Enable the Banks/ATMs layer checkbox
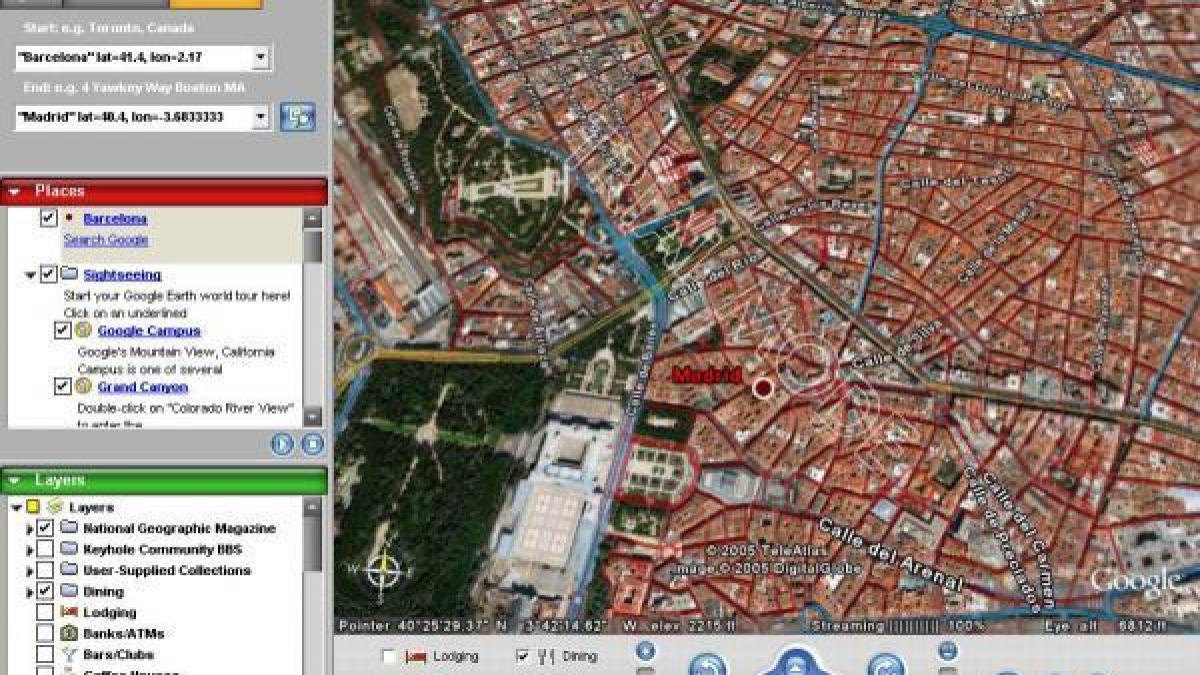 click(45, 633)
